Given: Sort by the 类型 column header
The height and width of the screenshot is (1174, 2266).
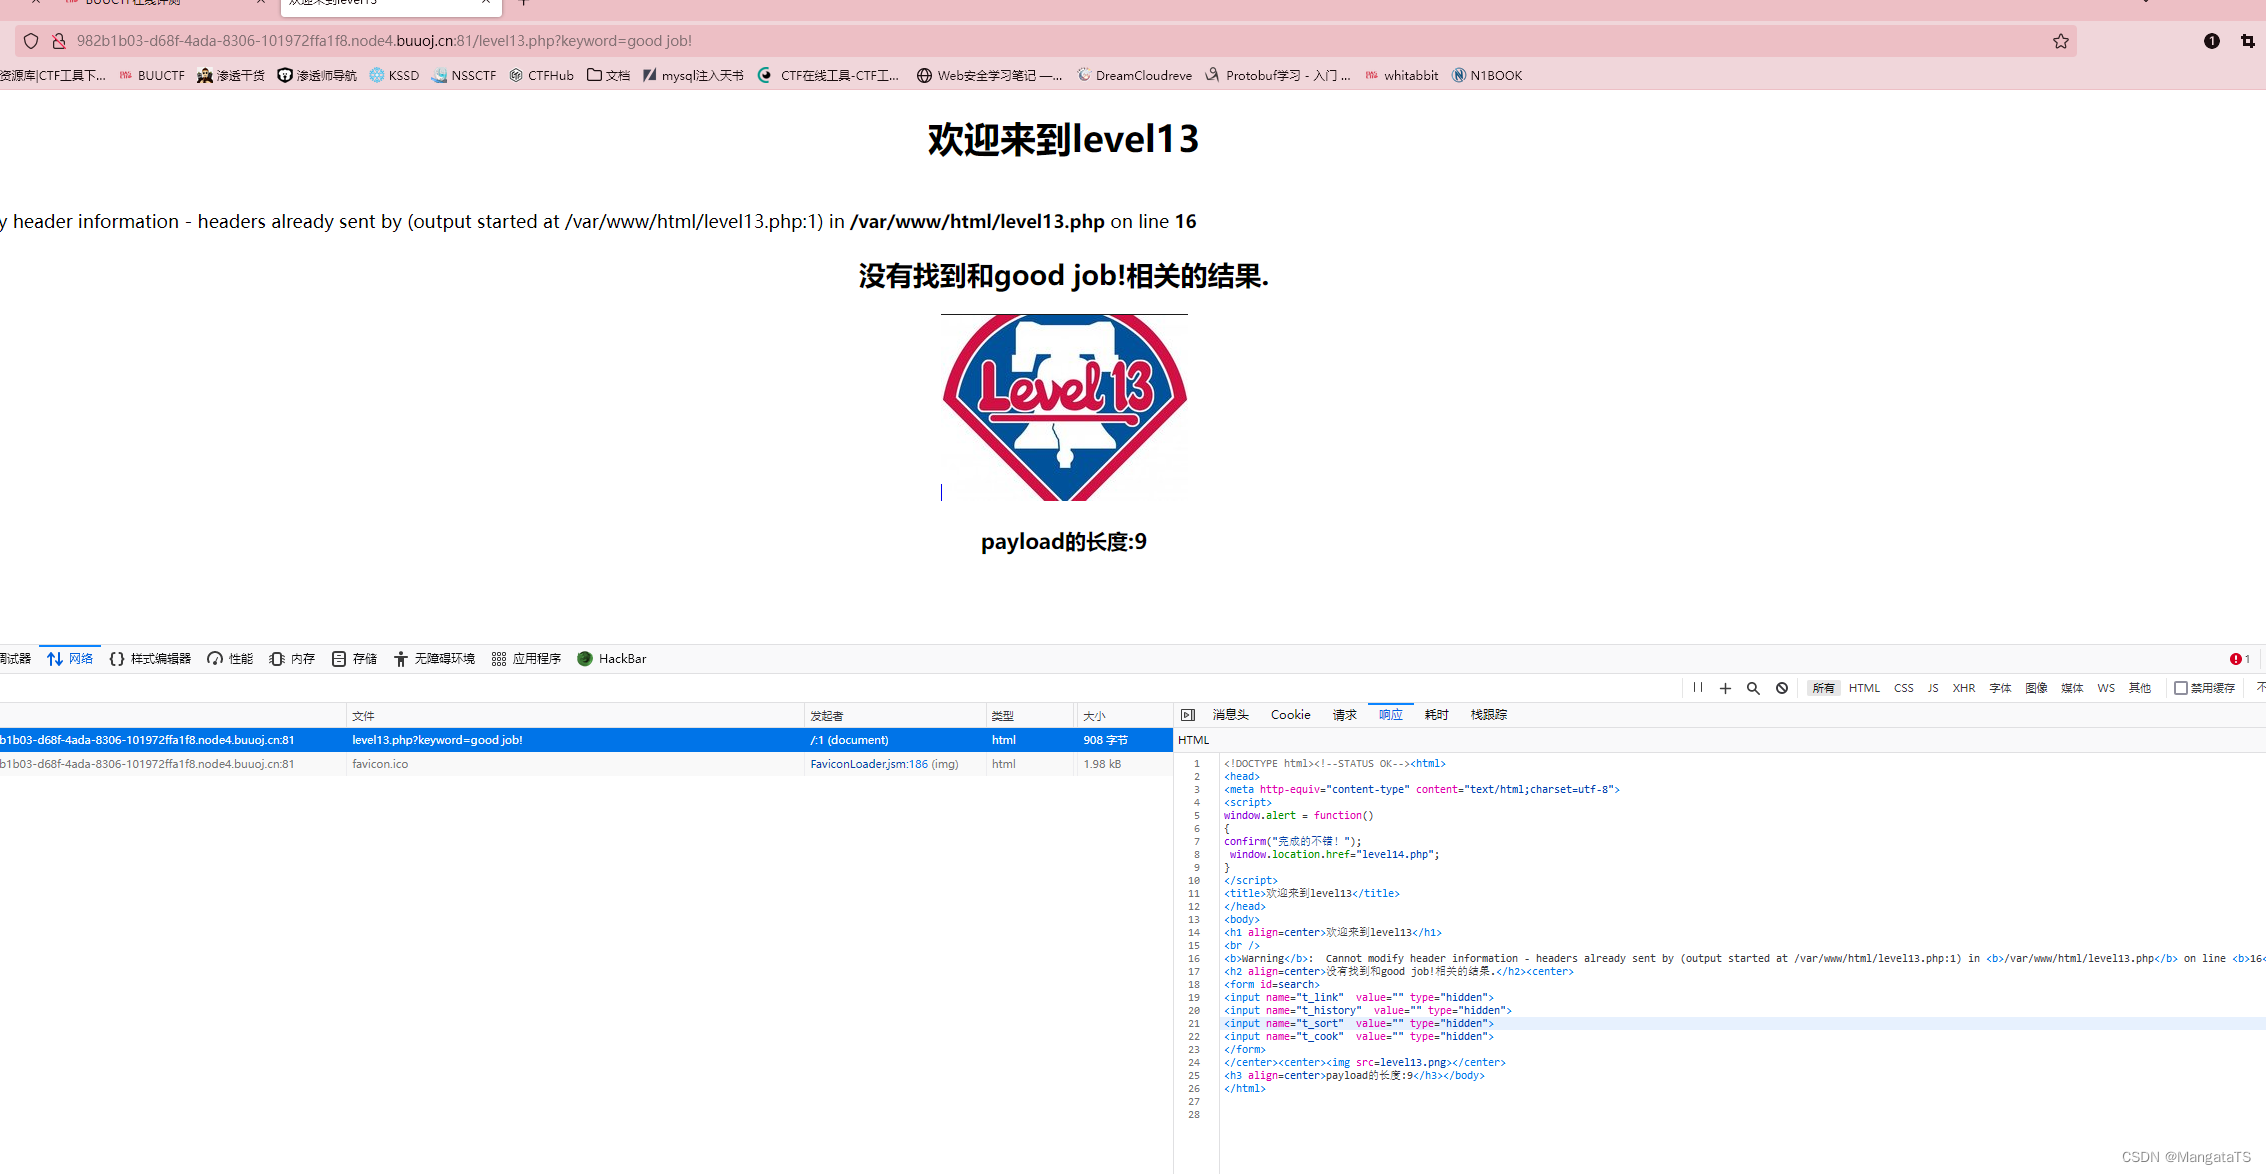Looking at the screenshot, I should (x=1031, y=716).
